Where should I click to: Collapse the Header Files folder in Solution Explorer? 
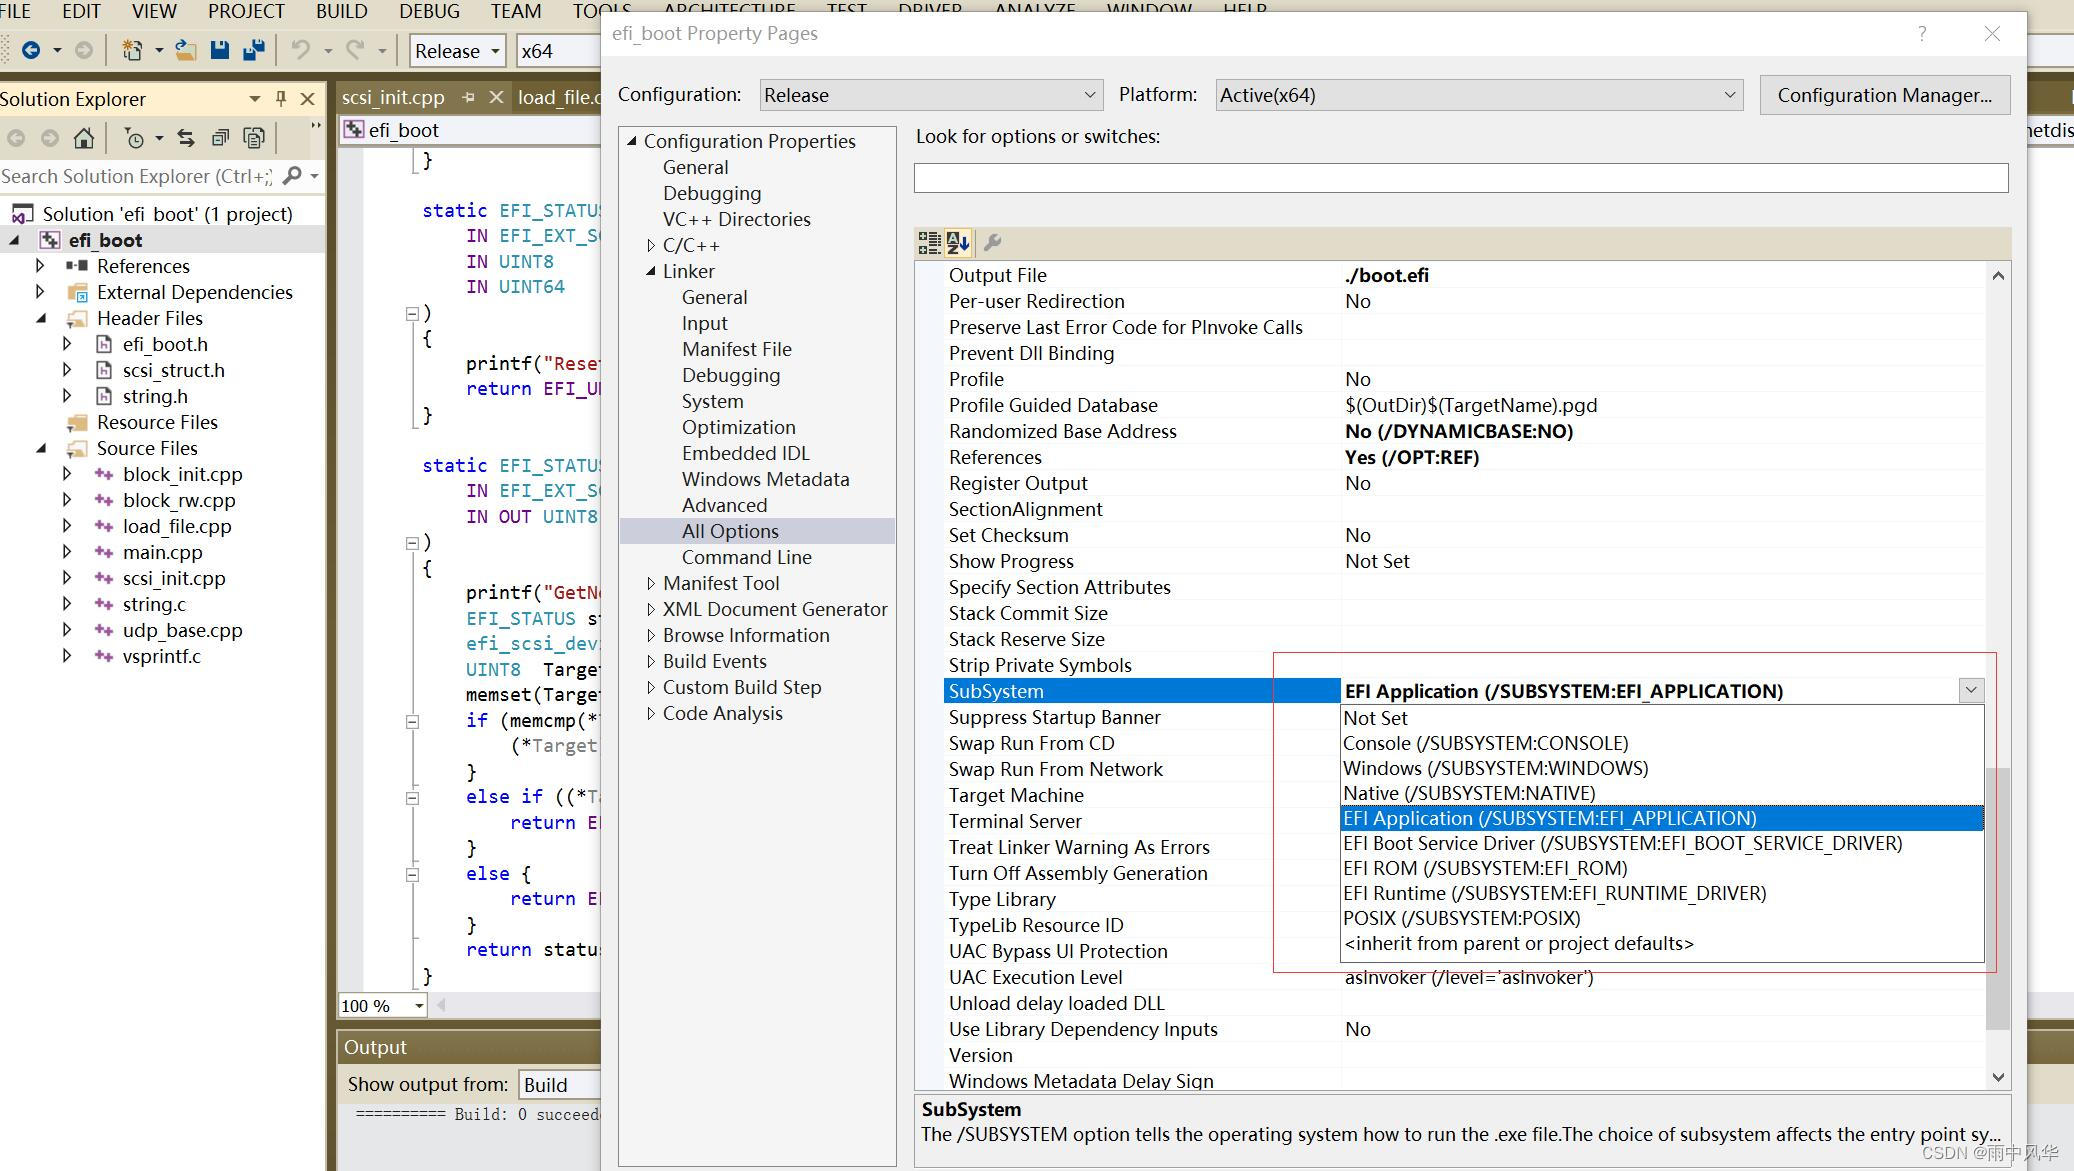pyautogui.click(x=41, y=318)
